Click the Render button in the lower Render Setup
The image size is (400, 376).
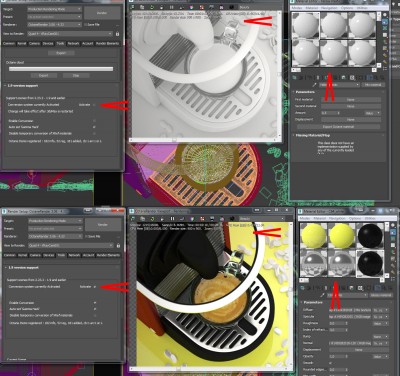pyautogui.click(x=103, y=225)
